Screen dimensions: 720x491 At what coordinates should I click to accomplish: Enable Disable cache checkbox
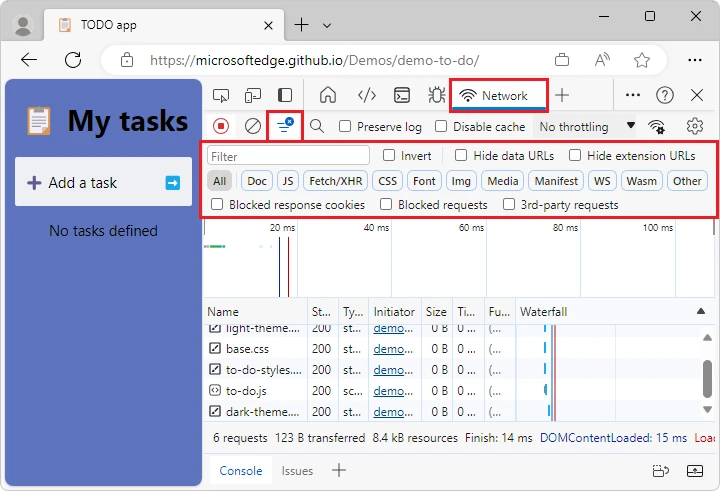pyautogui.click(x=441, y=126)
